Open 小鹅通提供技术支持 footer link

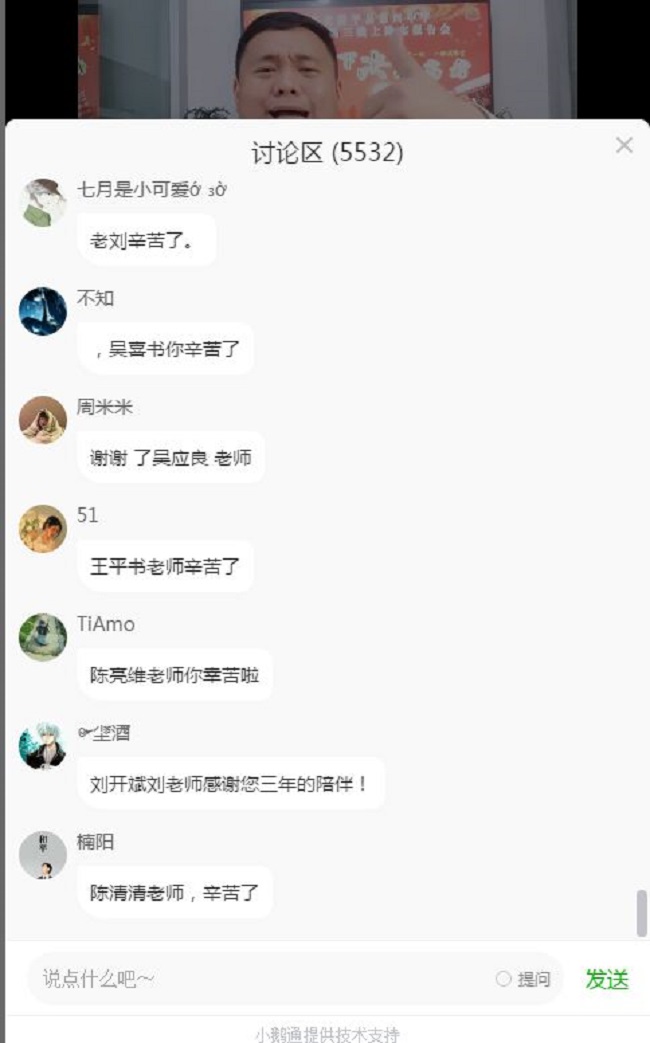click(x=327, y=1034)
